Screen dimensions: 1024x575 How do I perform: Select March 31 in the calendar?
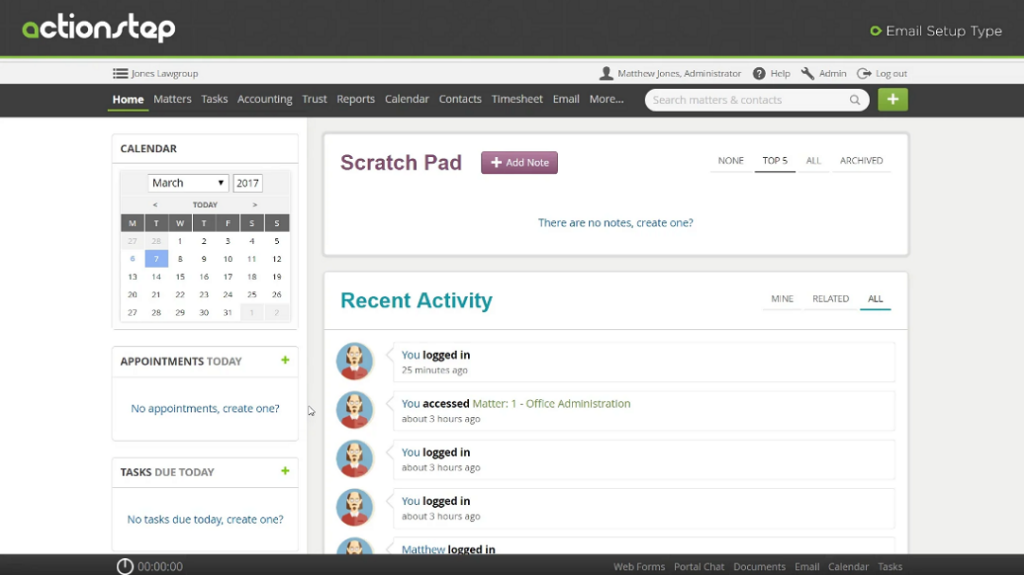[227, 312]
